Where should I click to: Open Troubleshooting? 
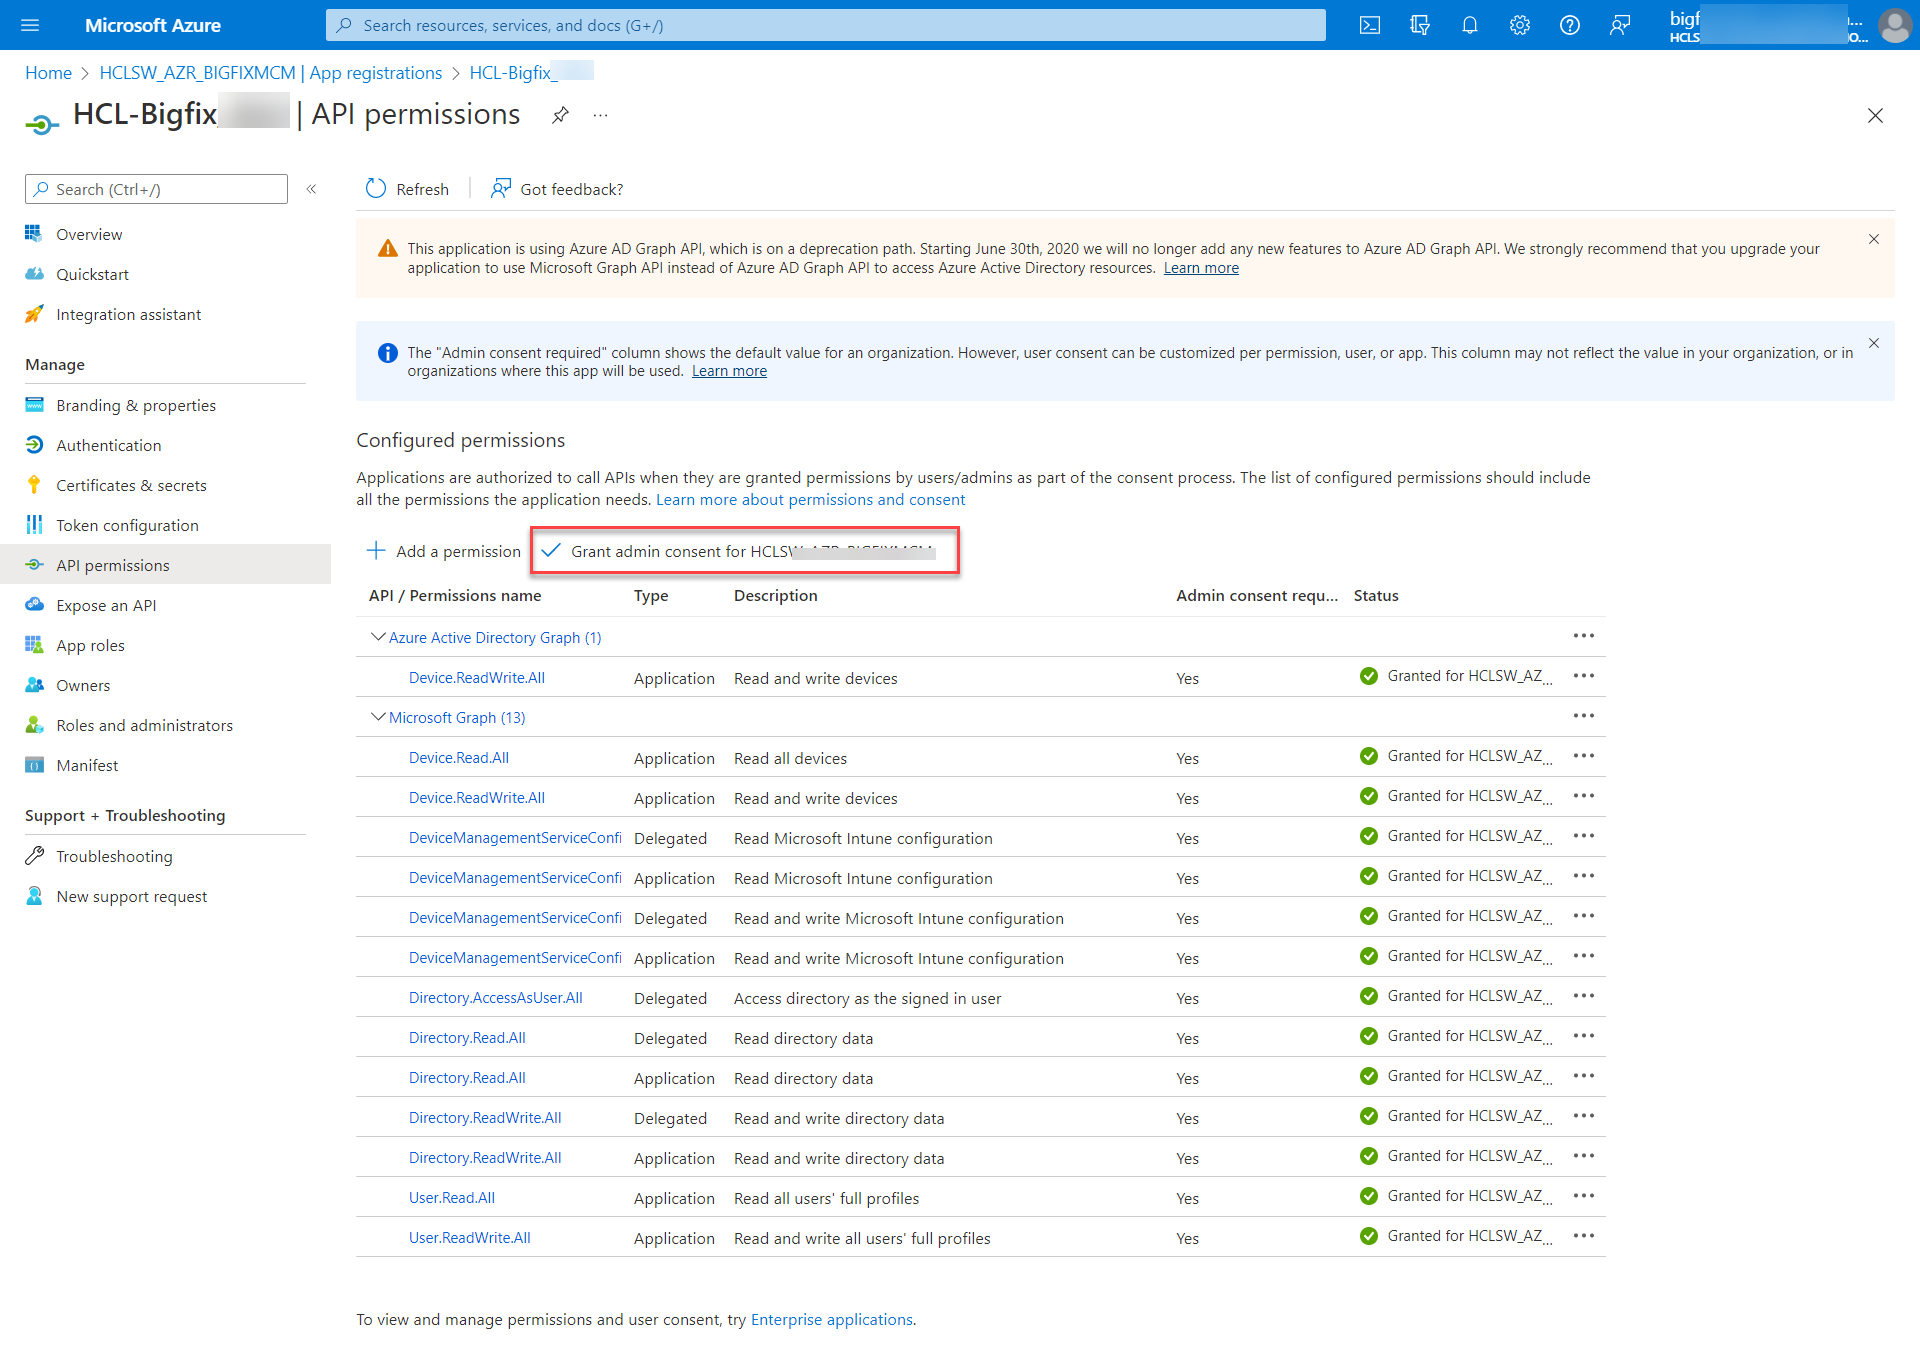coord(114,856)
